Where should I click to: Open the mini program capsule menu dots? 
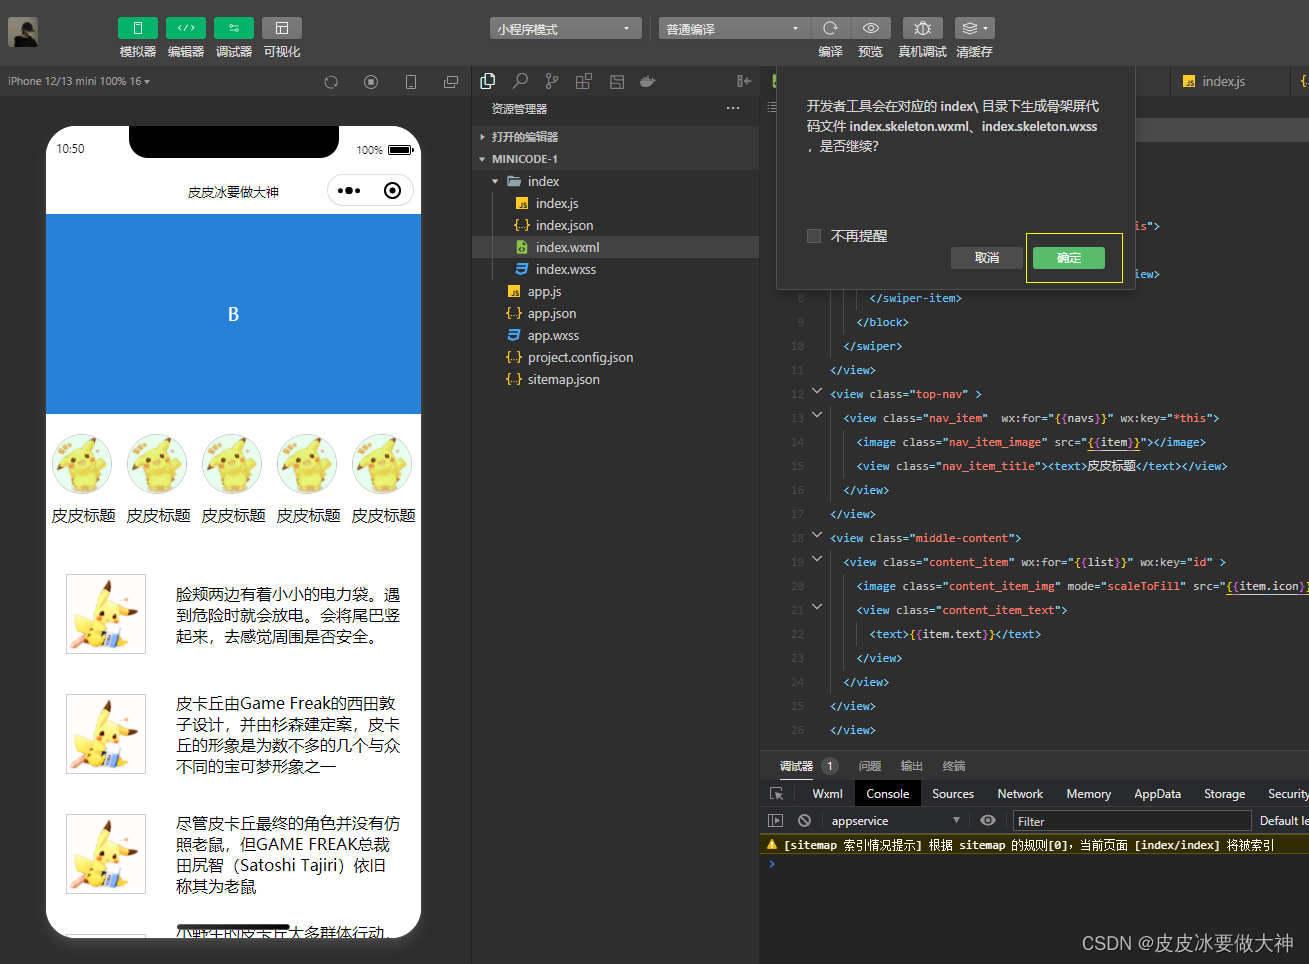(x=349, y=190)
